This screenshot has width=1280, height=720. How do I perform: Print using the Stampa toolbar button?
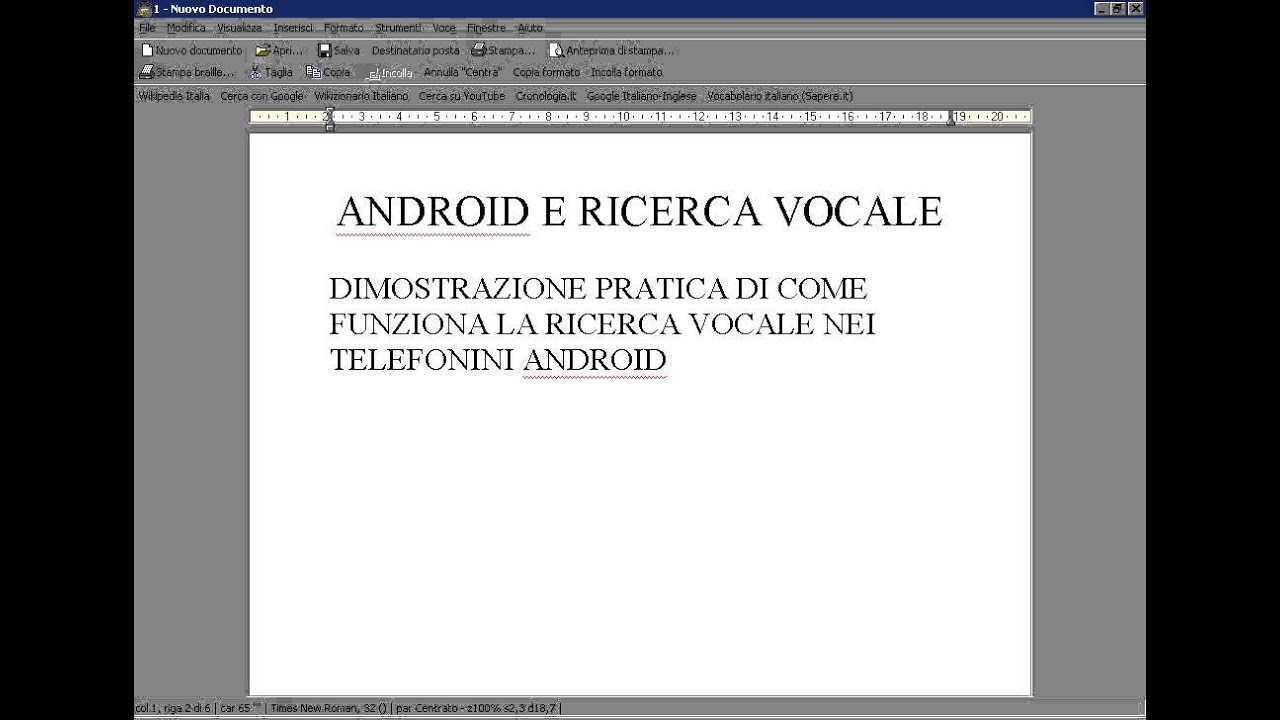pyautogui.click(x=503, y=50)
